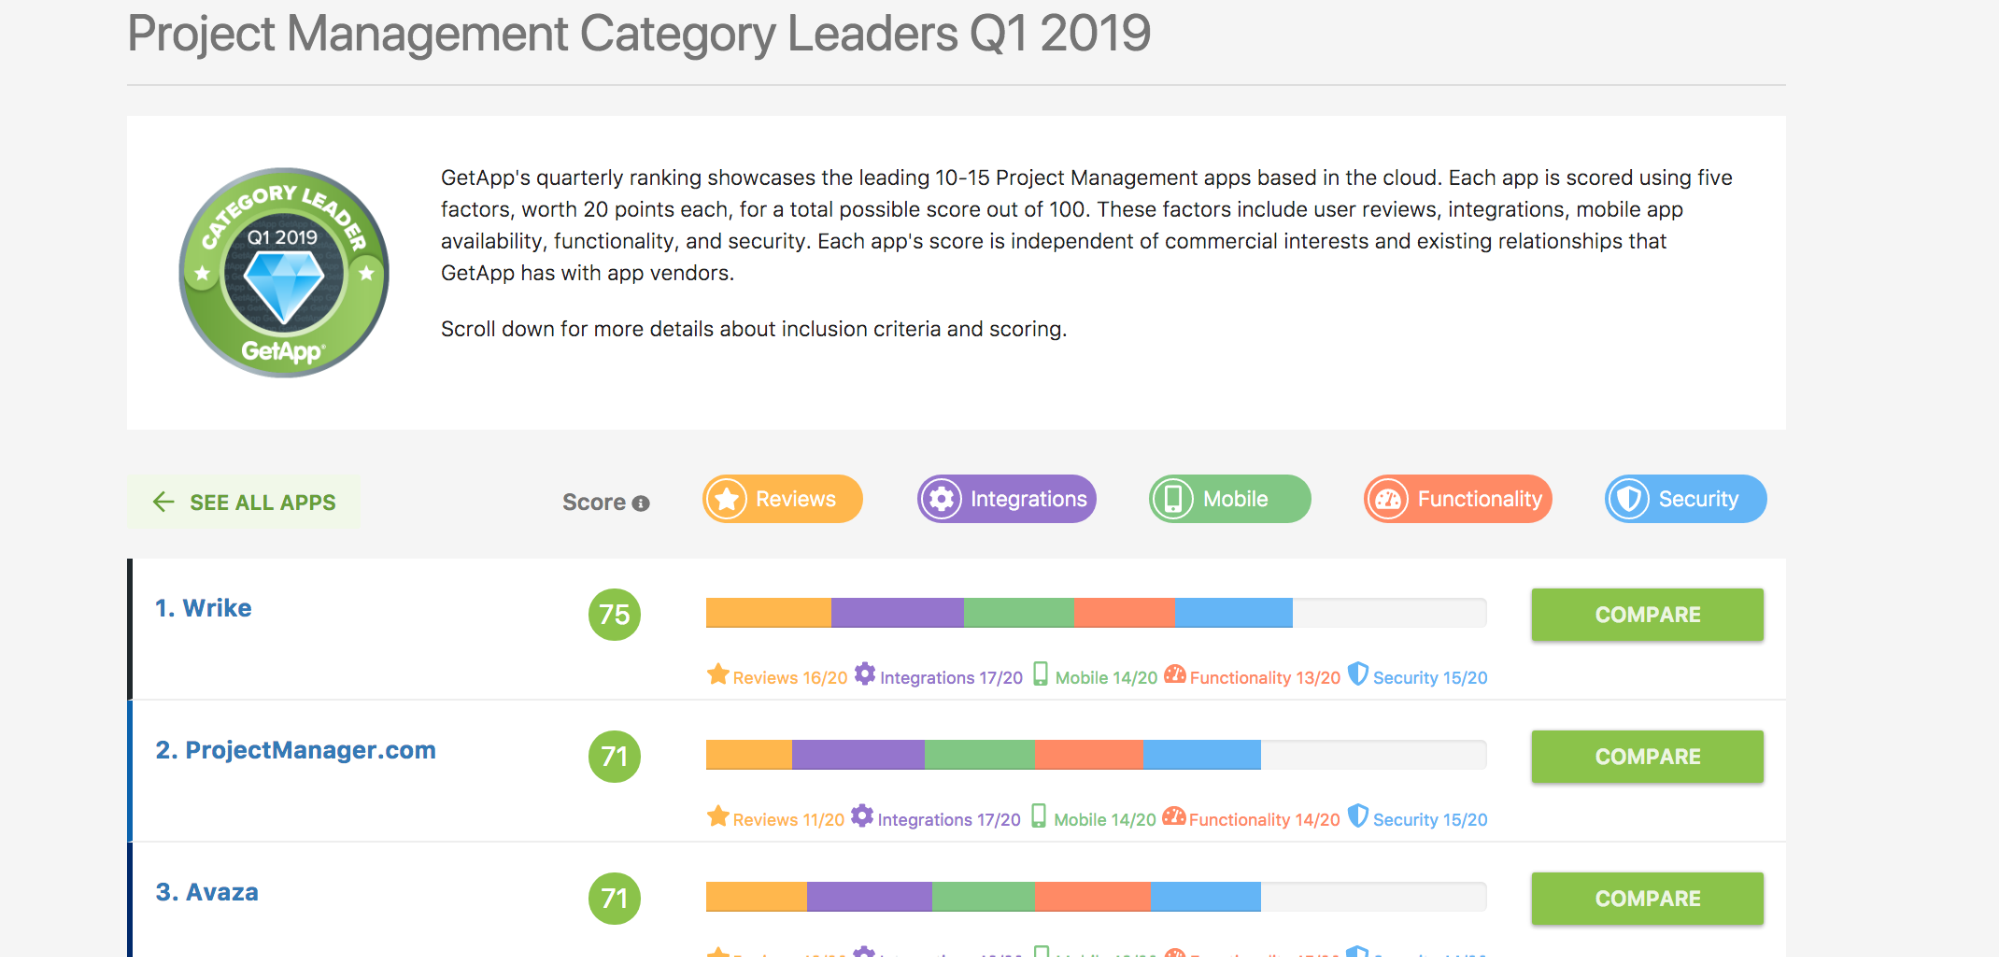Click Wrike's Integrations gear icon
The image size is (1999, 957).
[x=865, y=674]
